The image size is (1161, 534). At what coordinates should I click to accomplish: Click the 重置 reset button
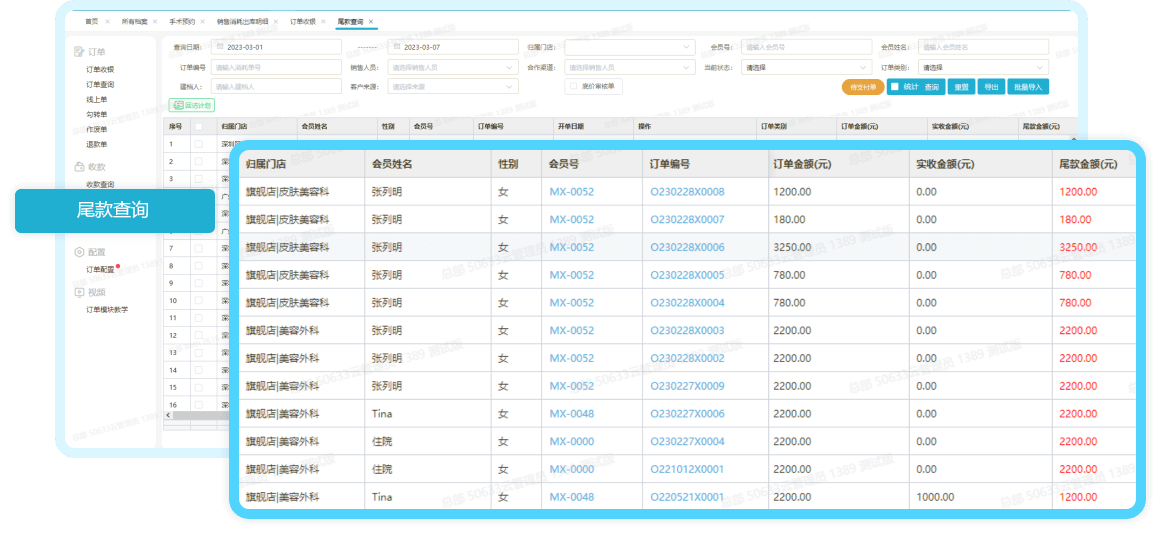point(962,87)
